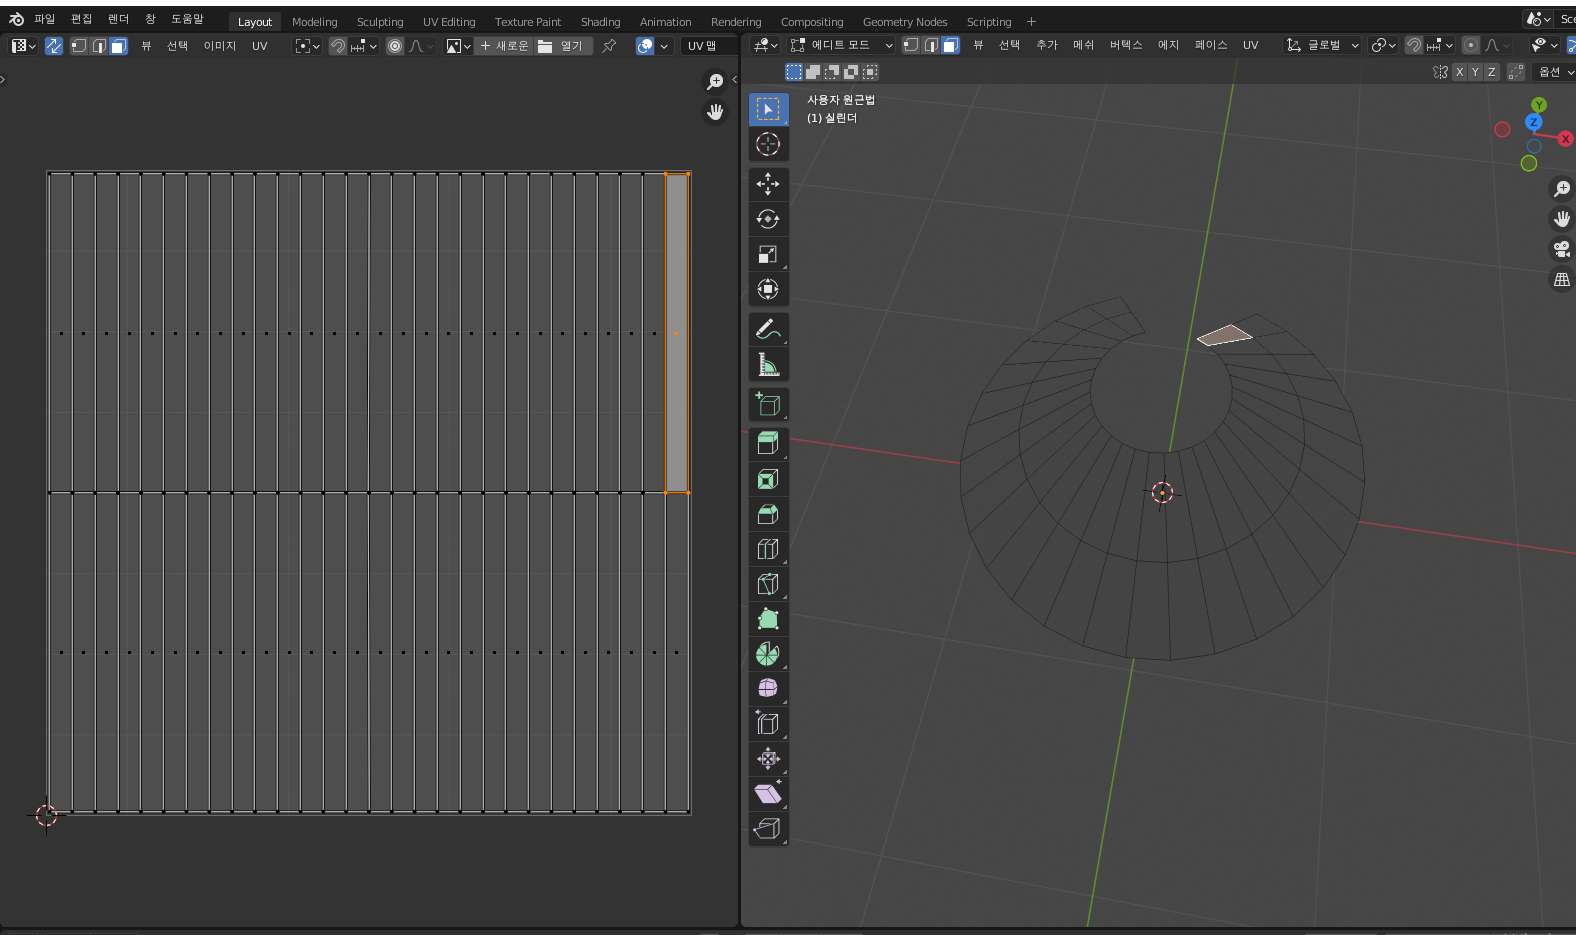The height and width of the screenshot is (935, 1576).
Task: Select the Select Box tool in 3D viewport
Action: 768,109
